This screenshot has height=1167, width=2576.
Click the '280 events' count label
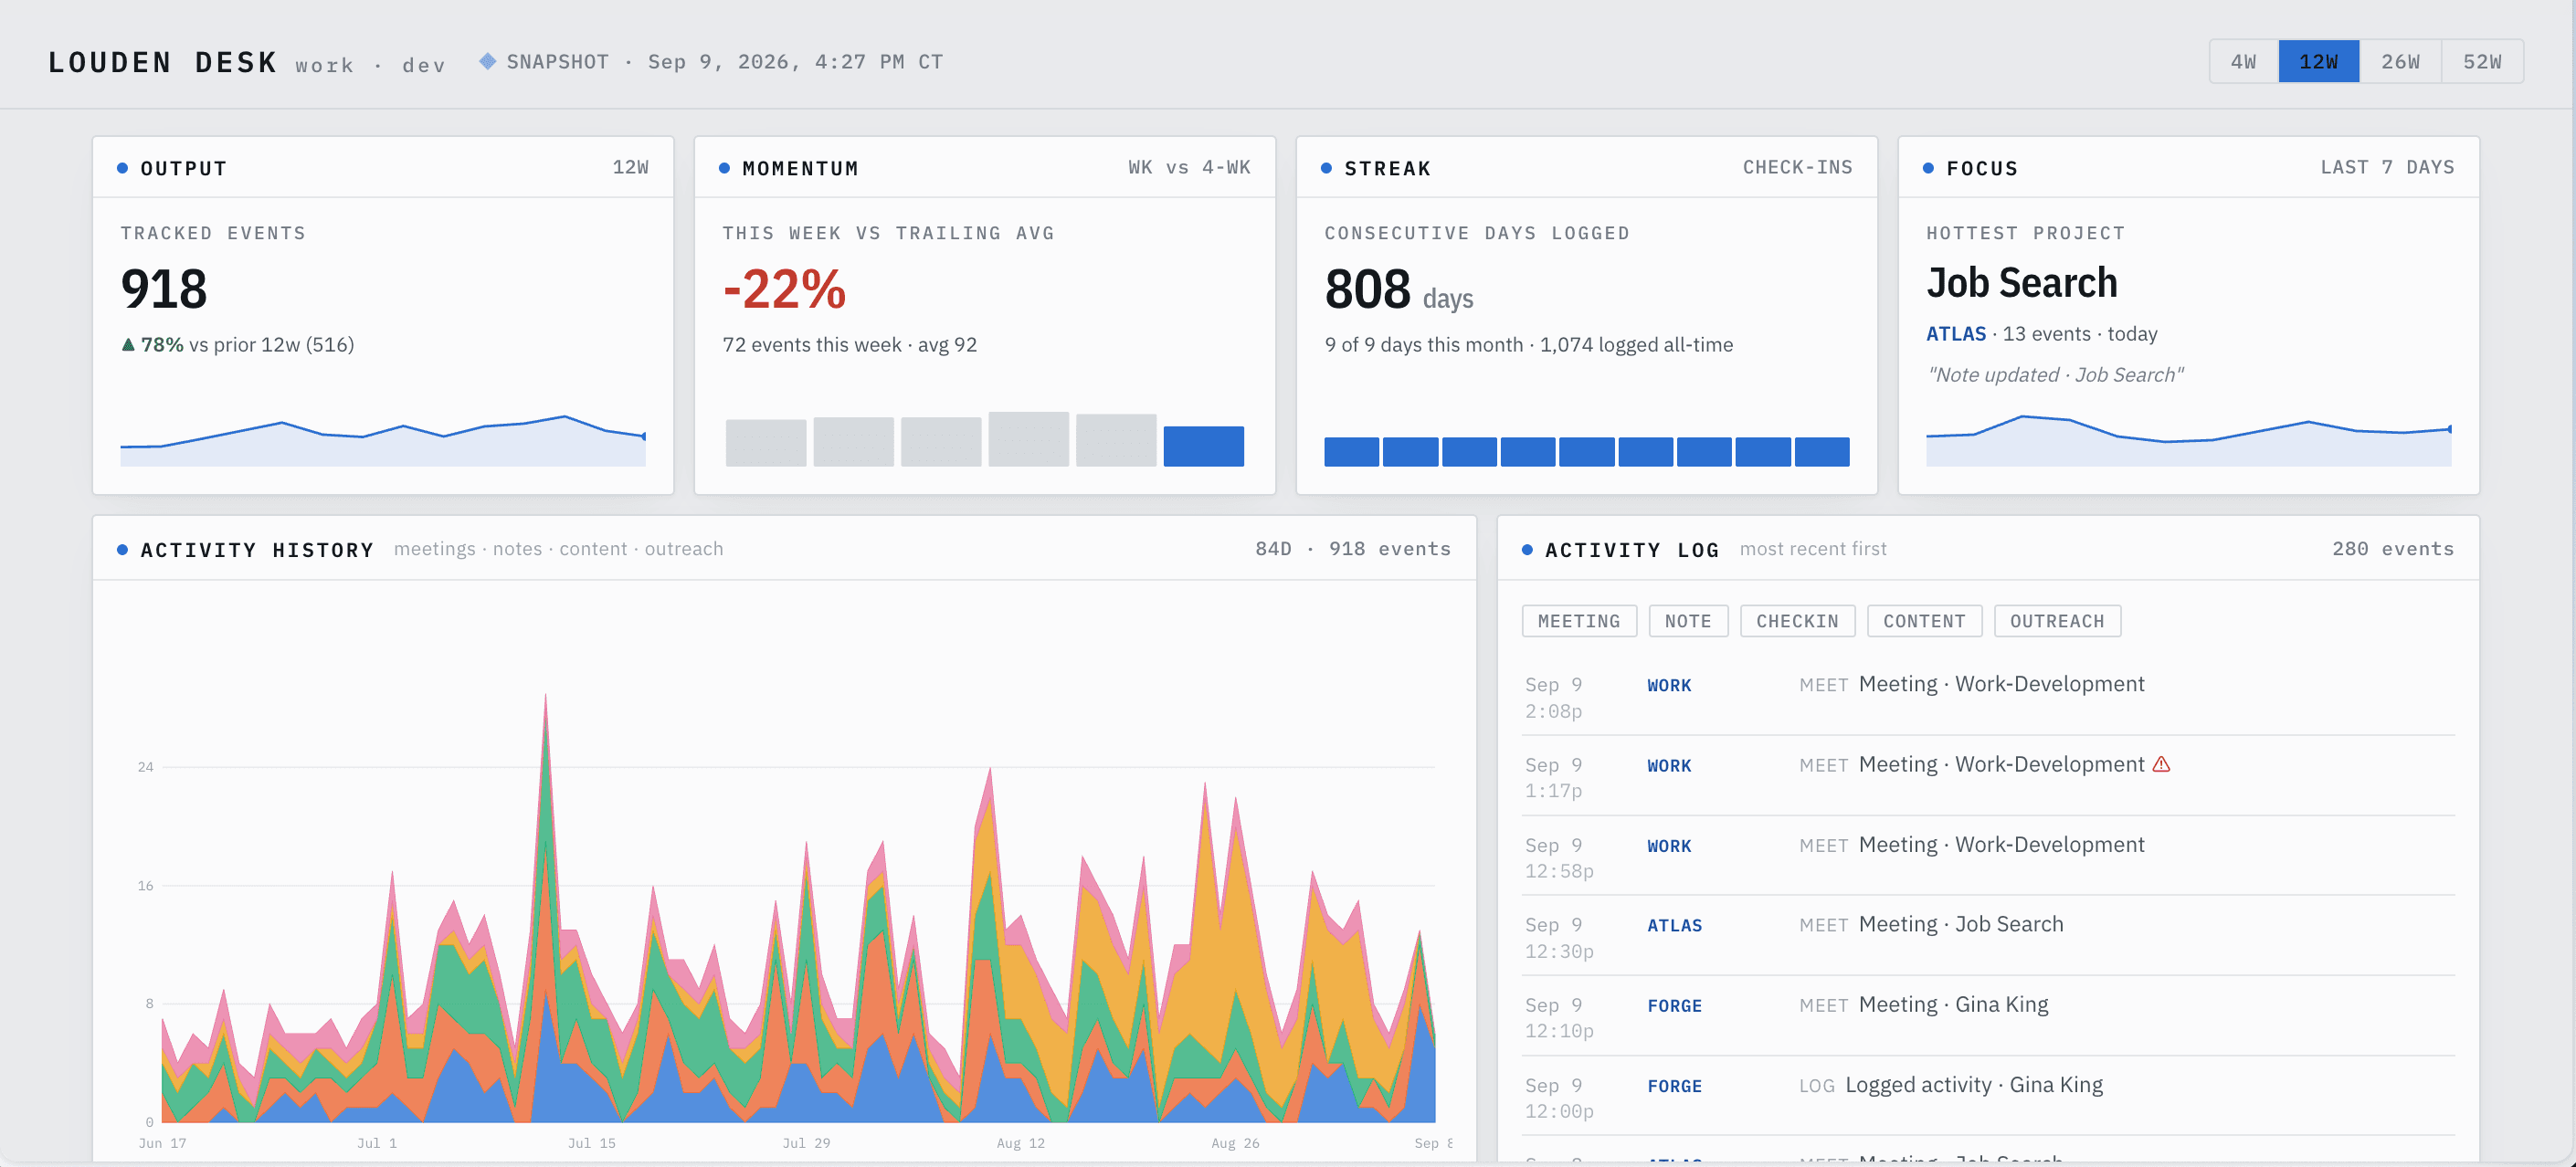click(x=2392, y=549)
